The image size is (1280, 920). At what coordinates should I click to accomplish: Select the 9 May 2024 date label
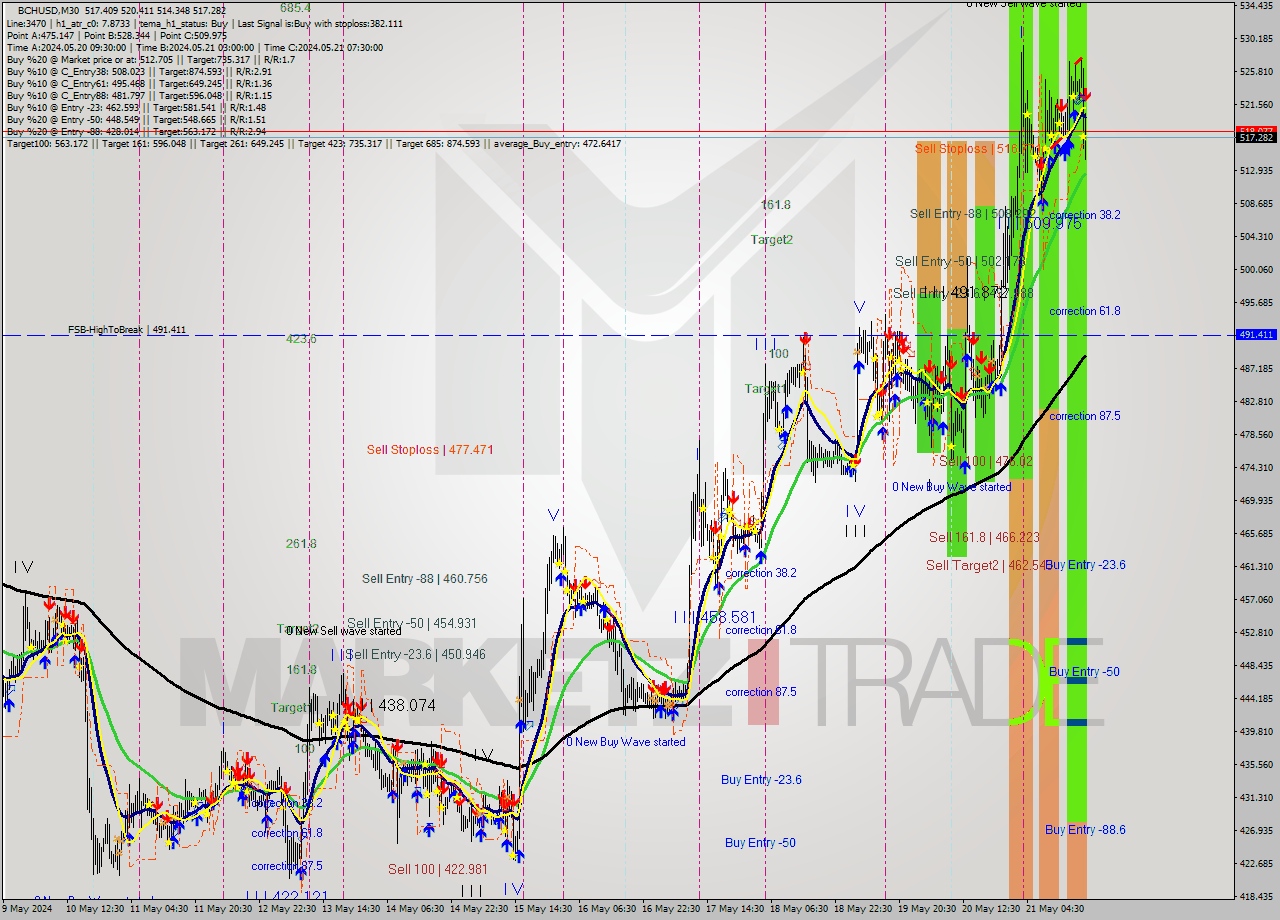[x=28, y=909]
